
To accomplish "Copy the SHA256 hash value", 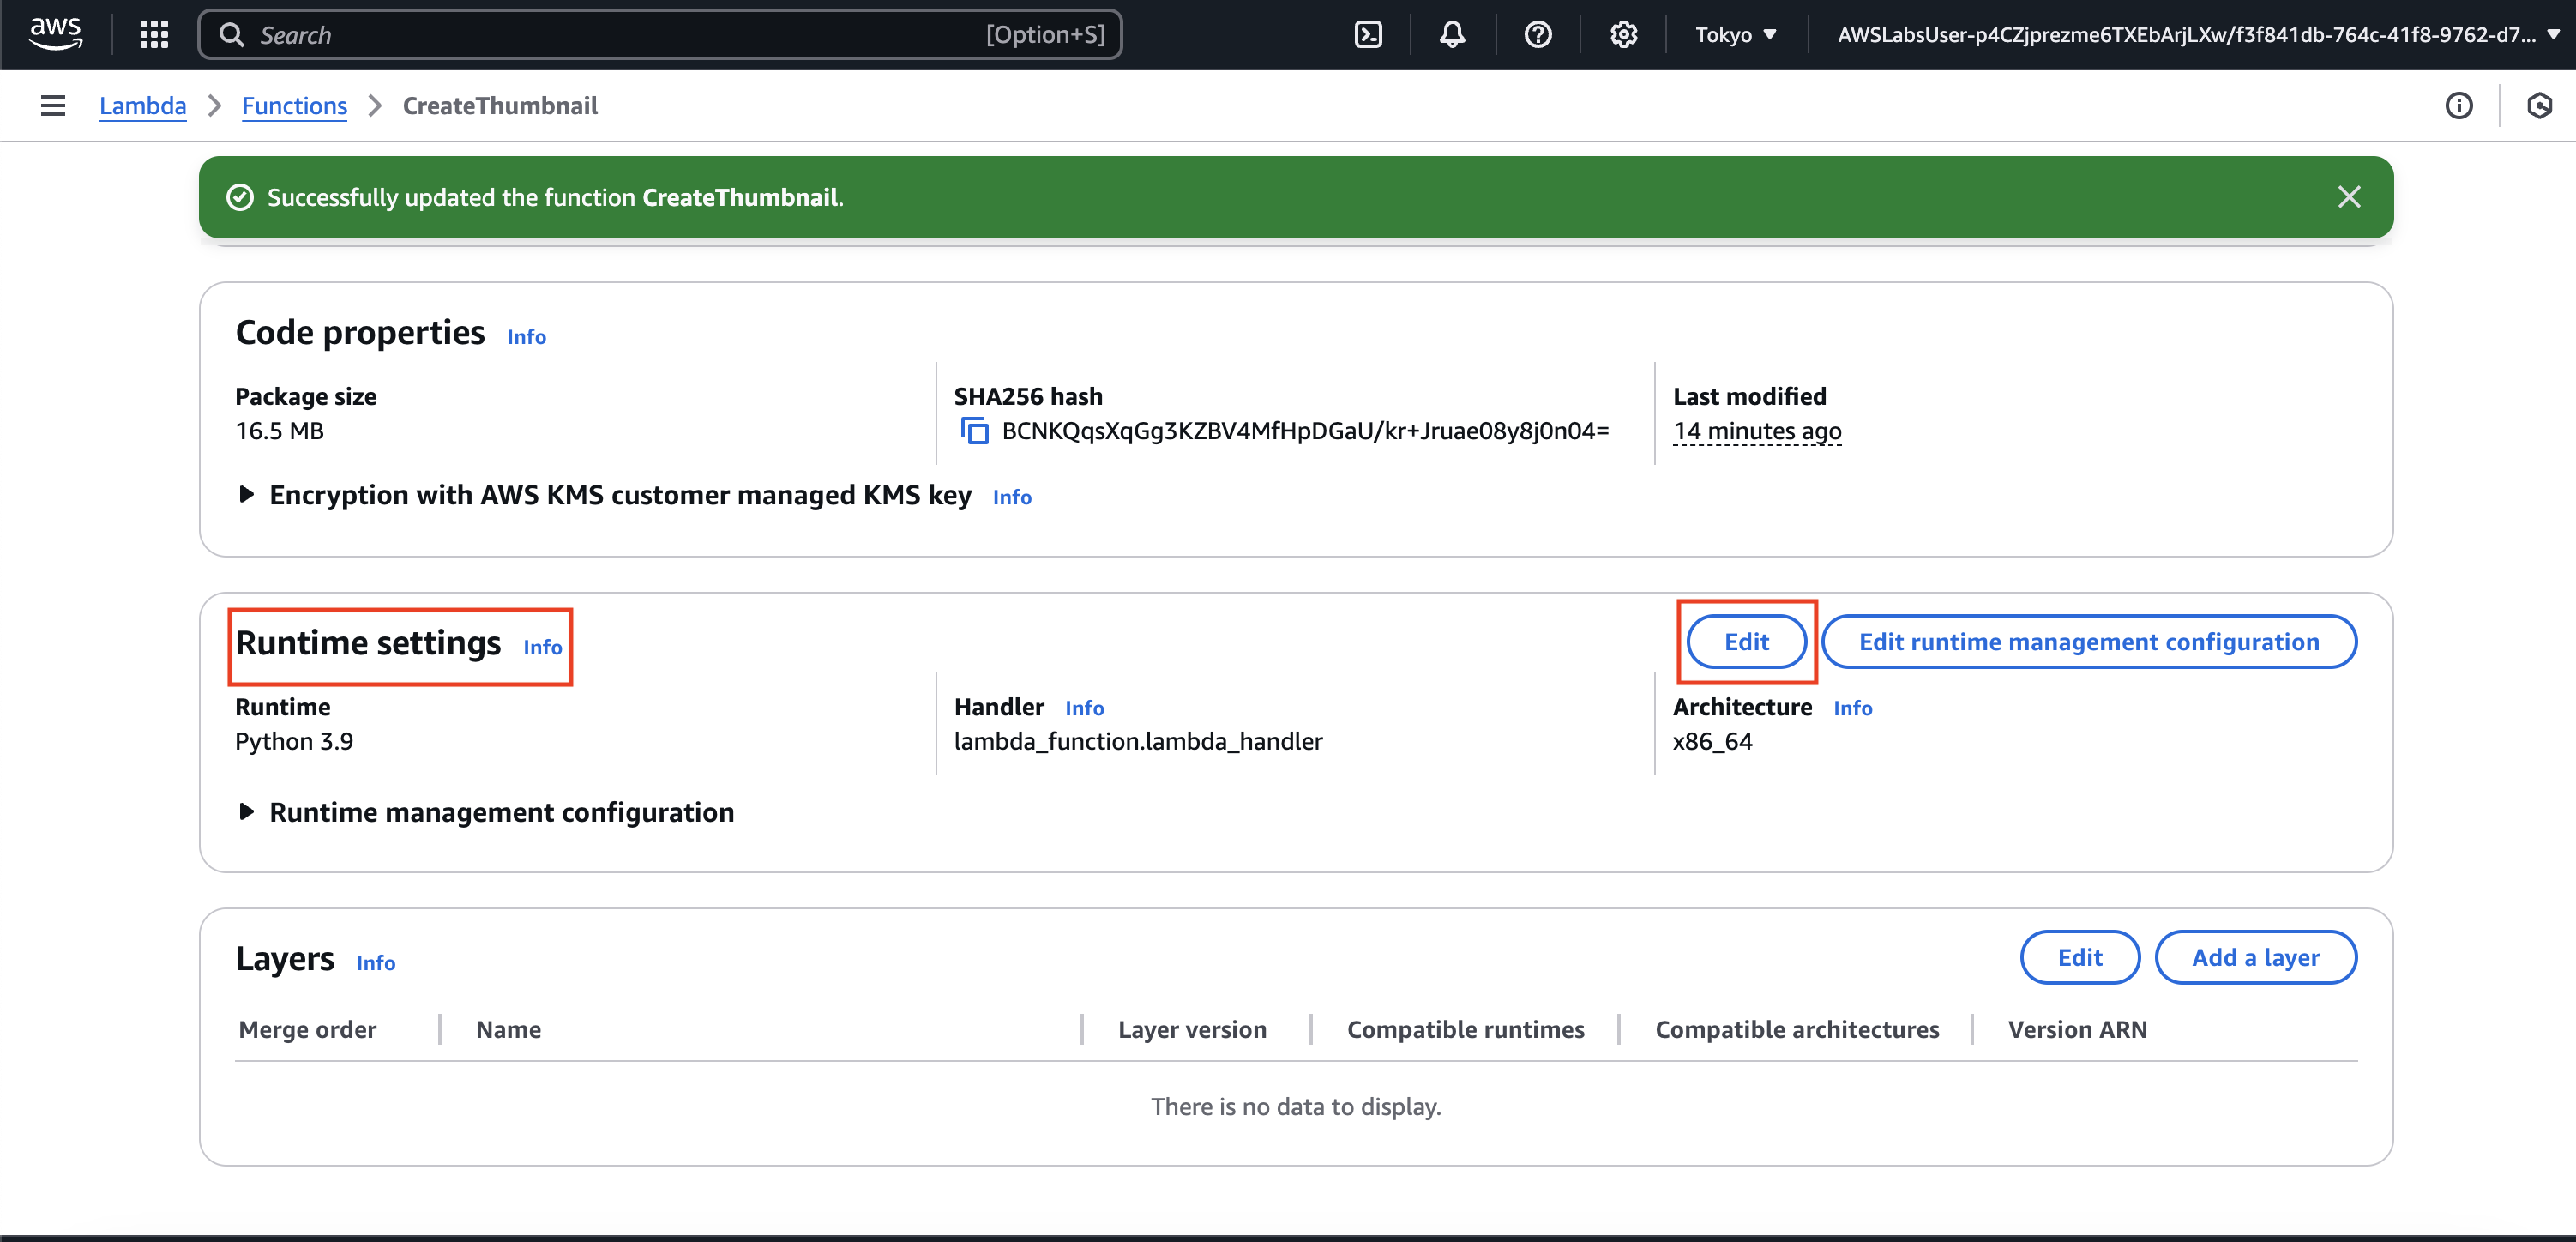I will 974,431.
